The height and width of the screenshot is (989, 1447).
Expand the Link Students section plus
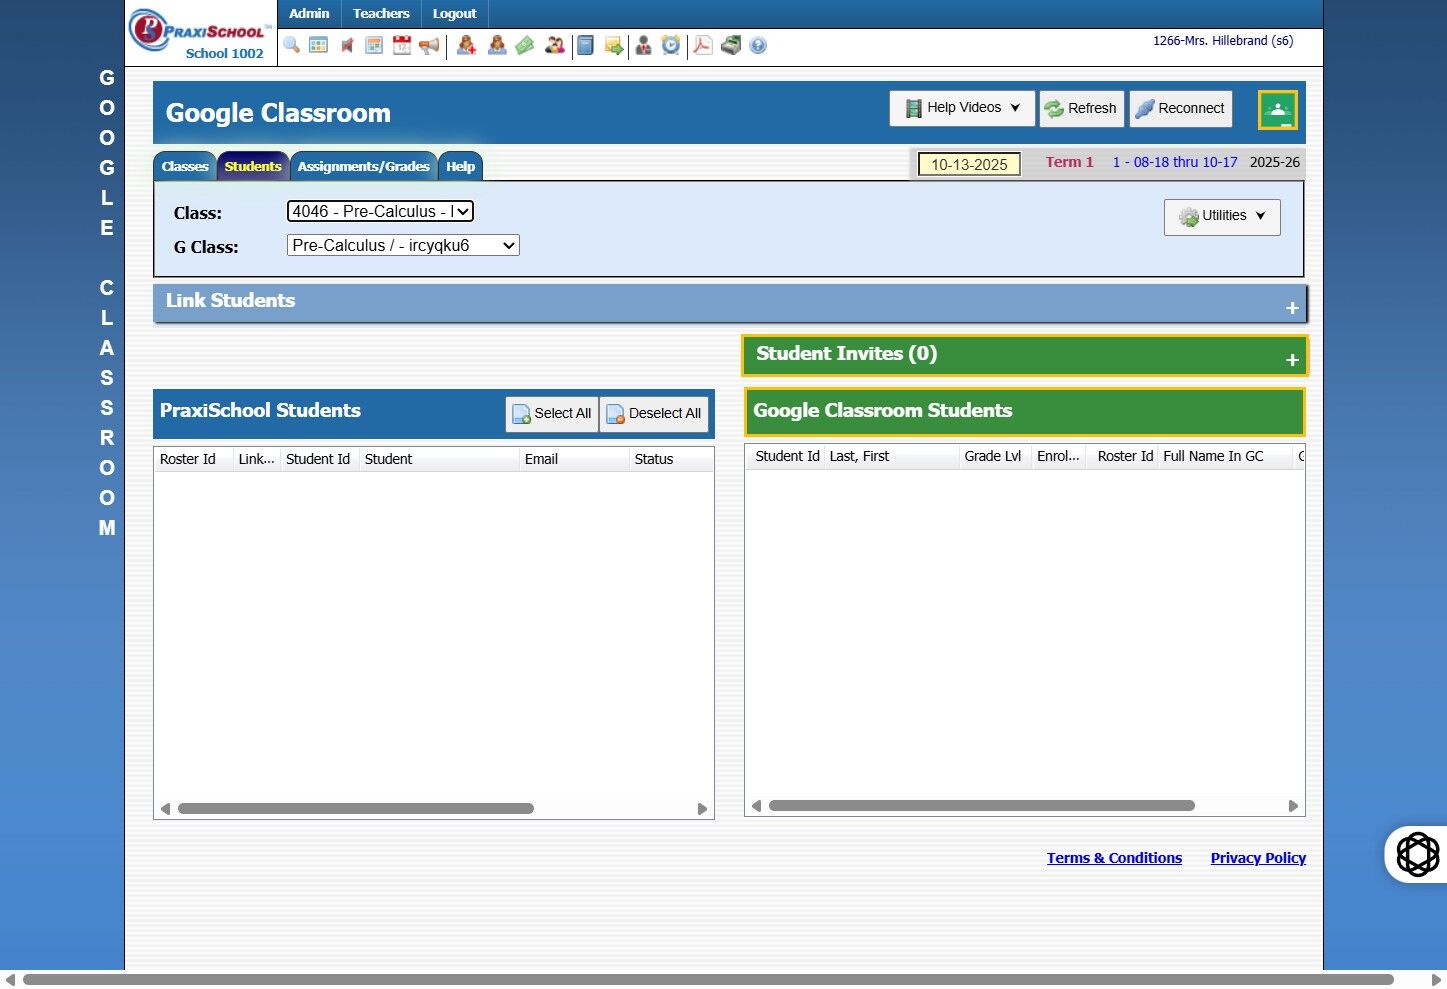1292,308
